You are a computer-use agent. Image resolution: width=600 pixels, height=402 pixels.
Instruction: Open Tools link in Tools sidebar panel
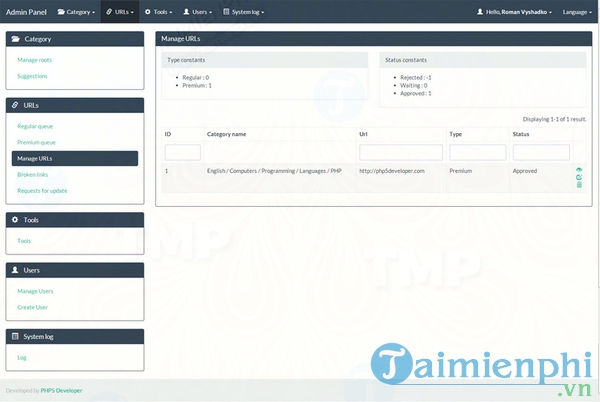tap(24, 241)
